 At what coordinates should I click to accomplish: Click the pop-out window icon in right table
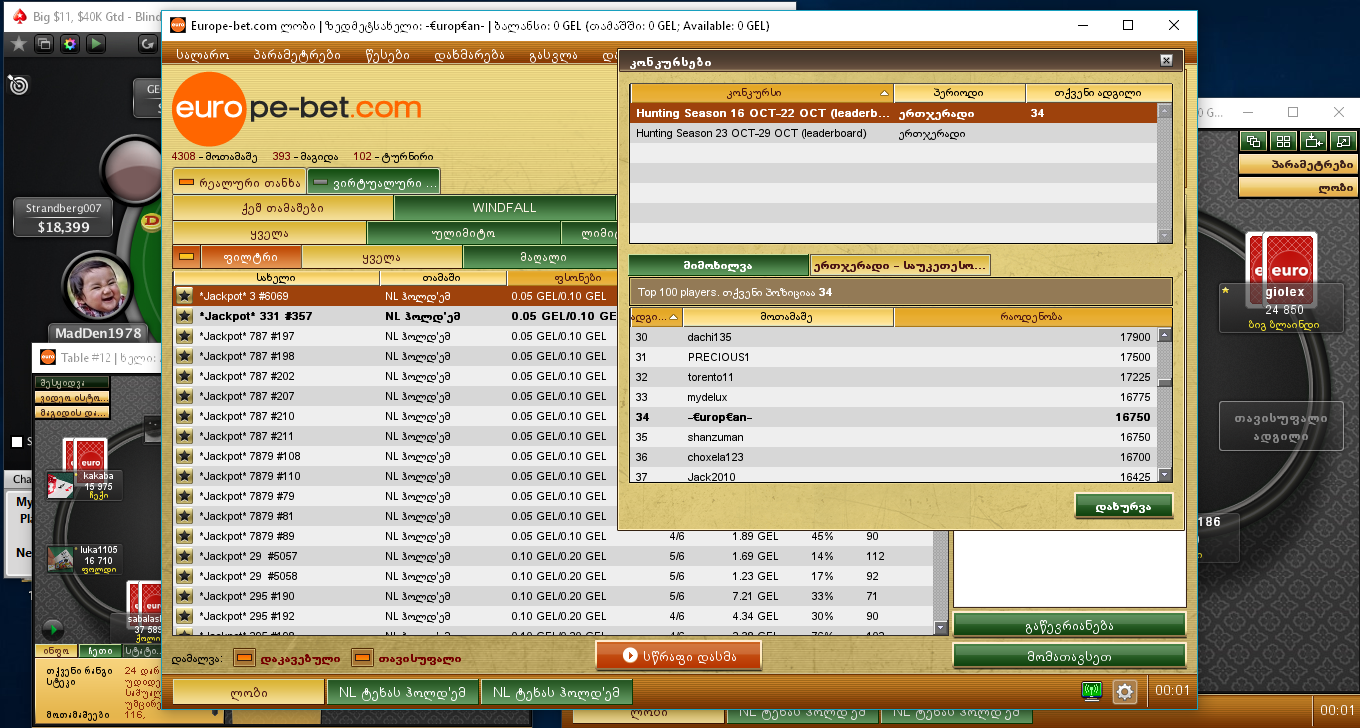tap(1343, 141)
